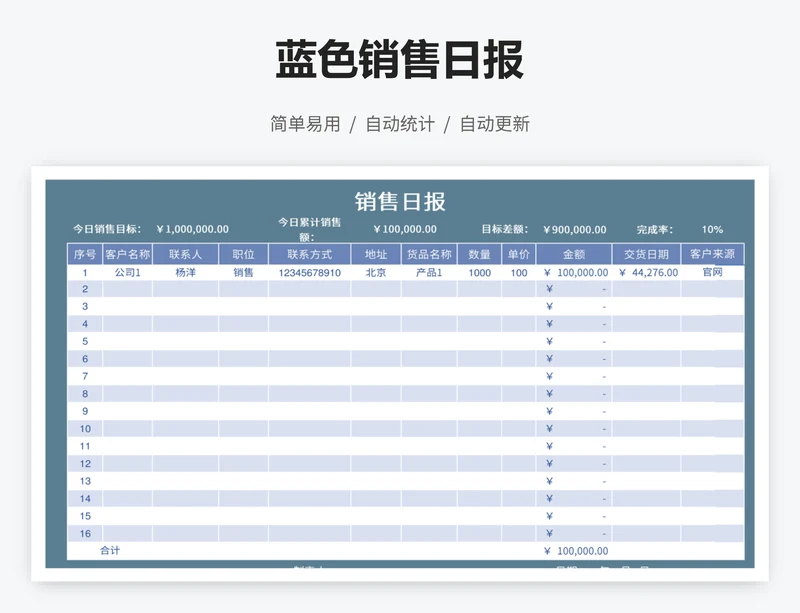Select row number 5 cell
Viewport: 800px width, 613px height.
85,341
